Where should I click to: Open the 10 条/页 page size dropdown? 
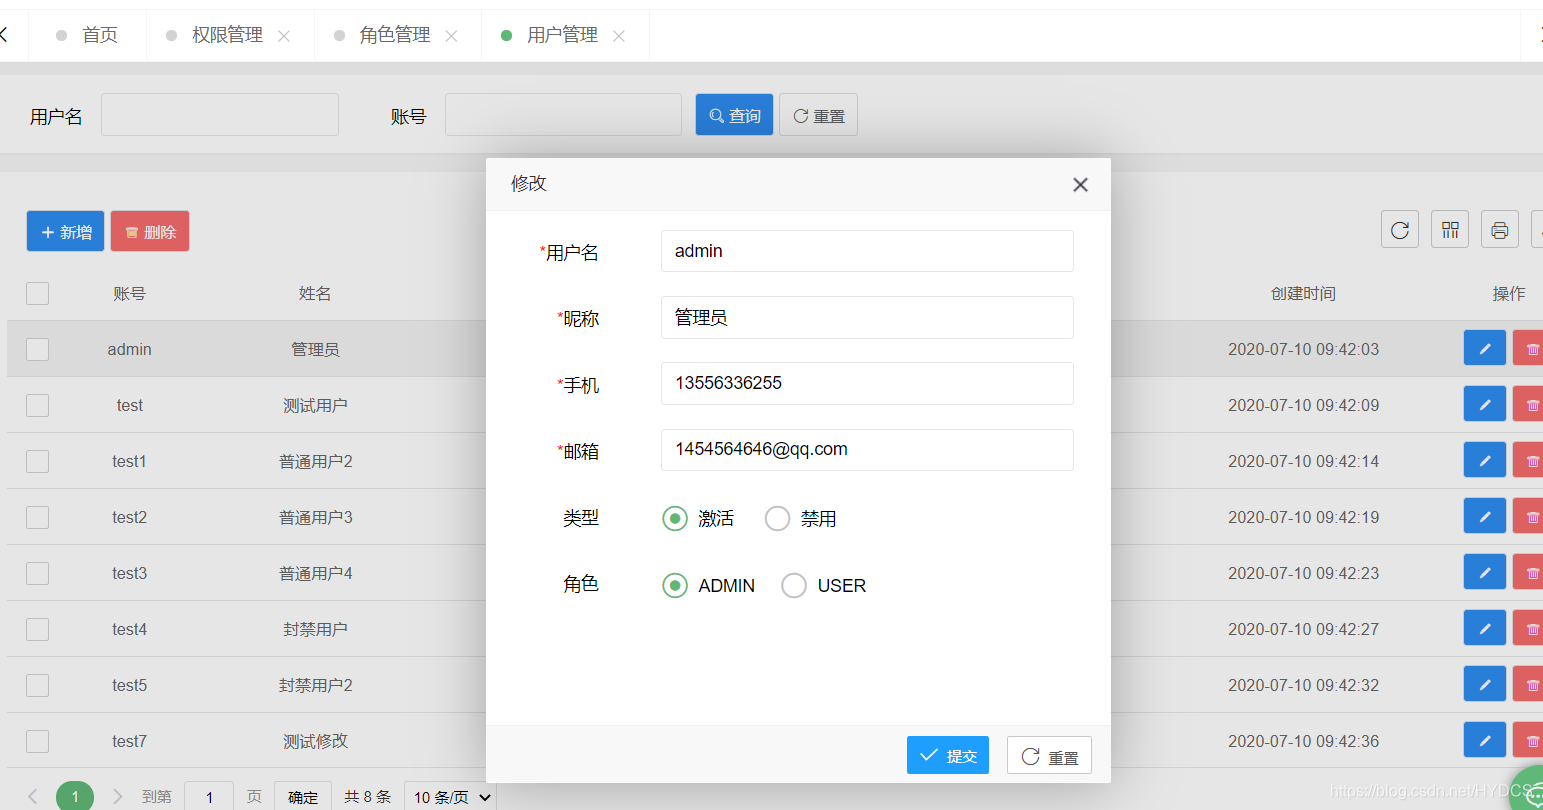[449, 795]
